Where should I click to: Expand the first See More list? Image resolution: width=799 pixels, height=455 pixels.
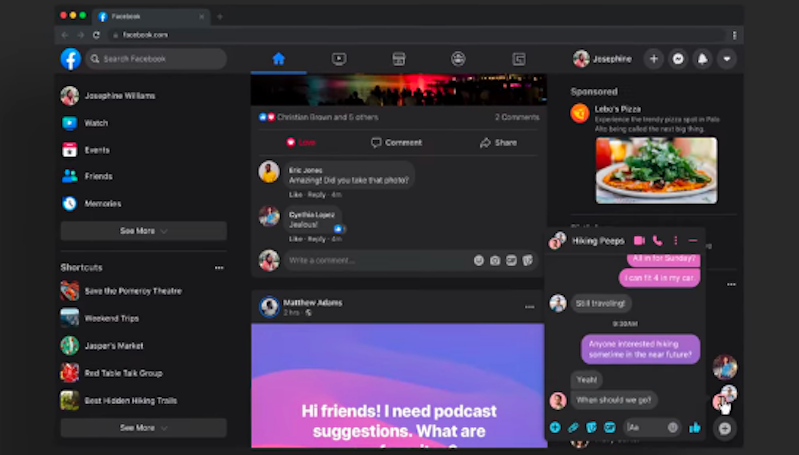pos(143,230)
